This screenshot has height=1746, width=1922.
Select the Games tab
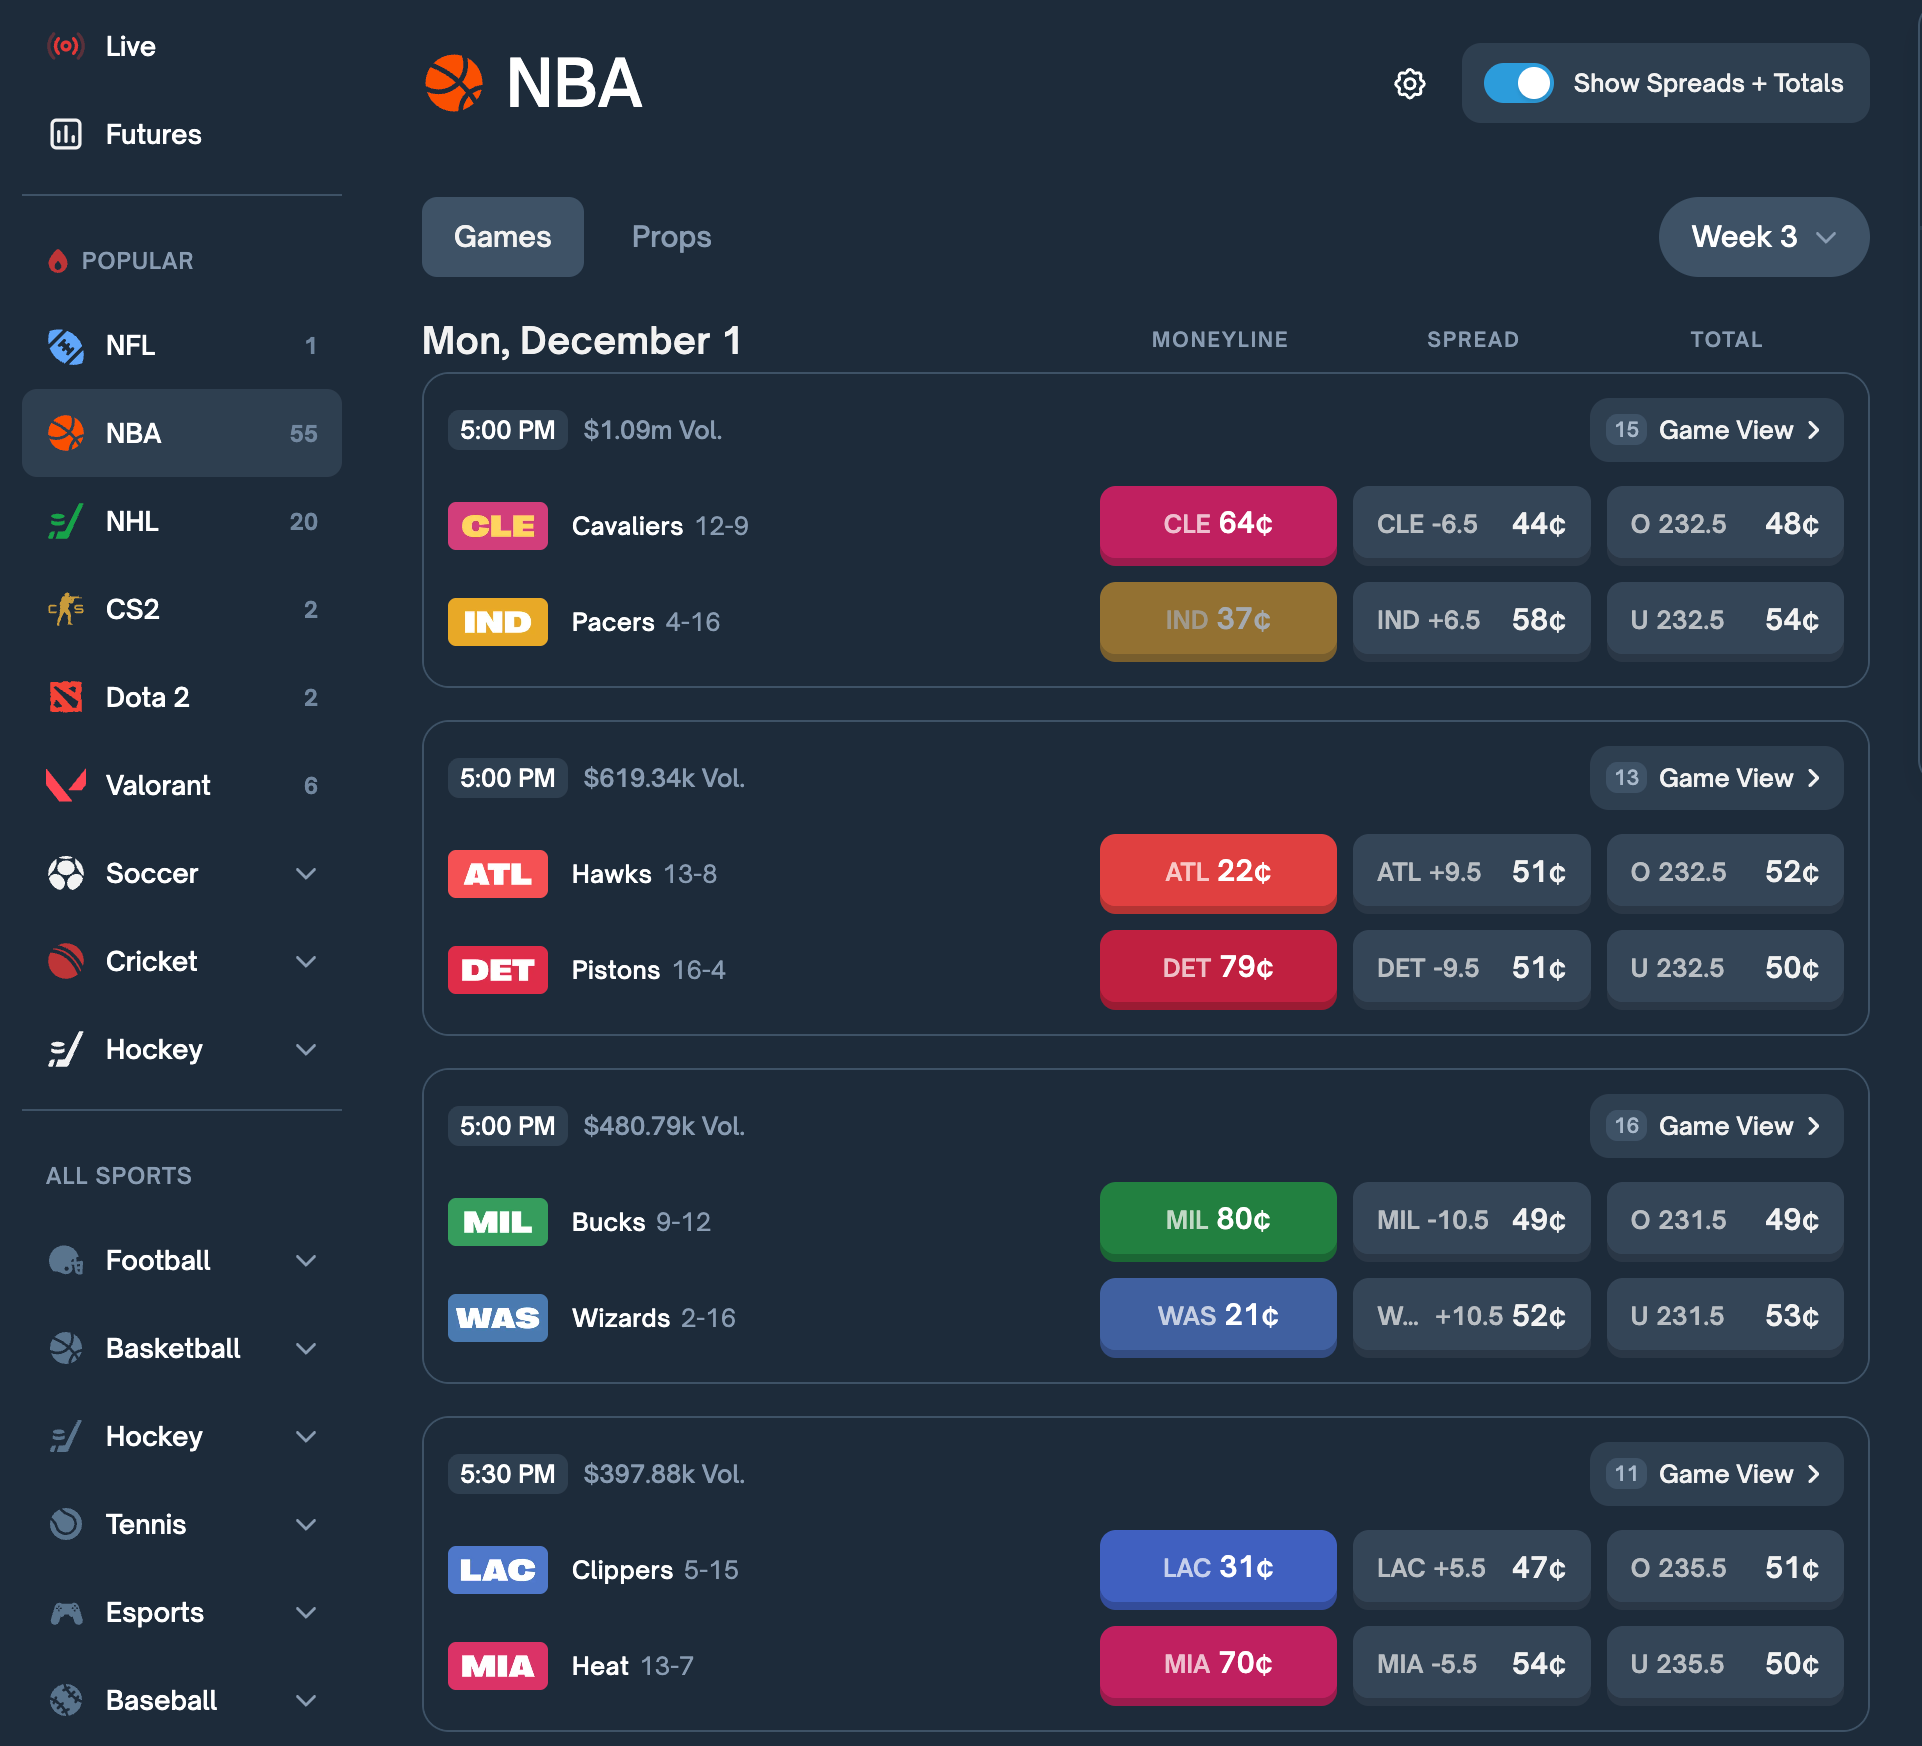click(x=502, y=237)
